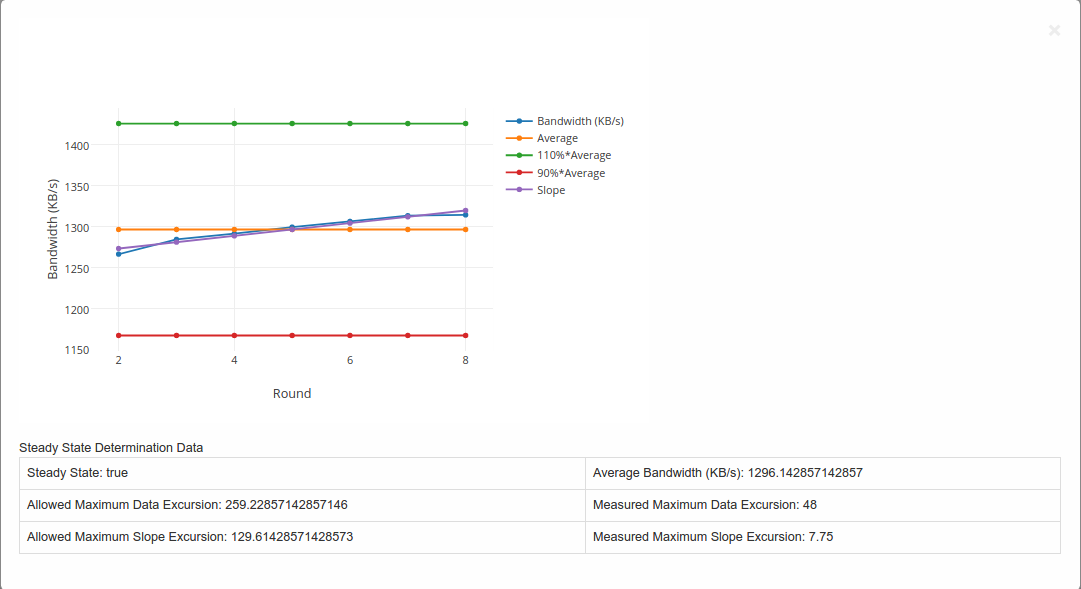Click green 110%*Average point at round 2
The height and width of the screenshot is (589, 1081).
(119, 124)
